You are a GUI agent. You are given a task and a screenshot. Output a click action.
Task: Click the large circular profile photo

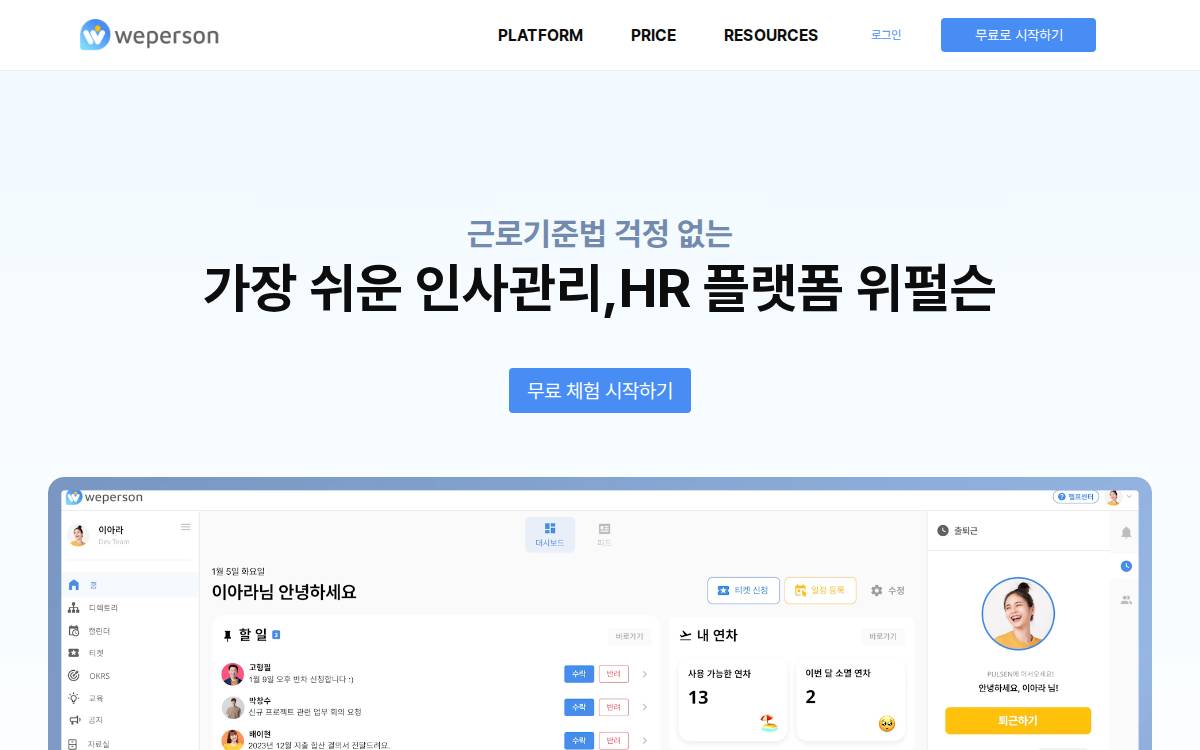coord(1018,614)
